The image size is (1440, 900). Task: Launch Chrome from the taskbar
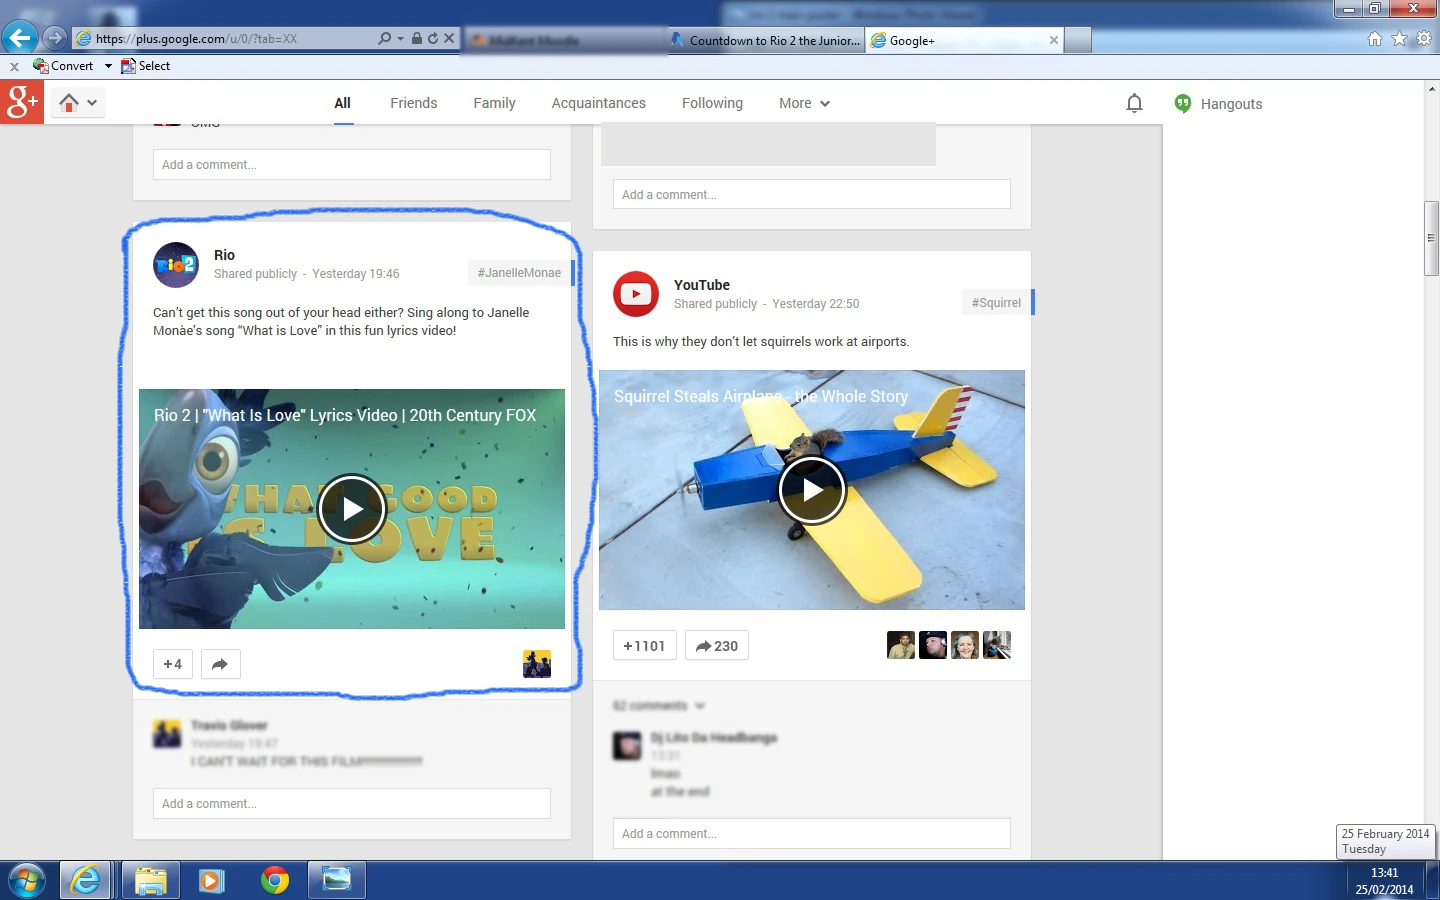[274, 880]
